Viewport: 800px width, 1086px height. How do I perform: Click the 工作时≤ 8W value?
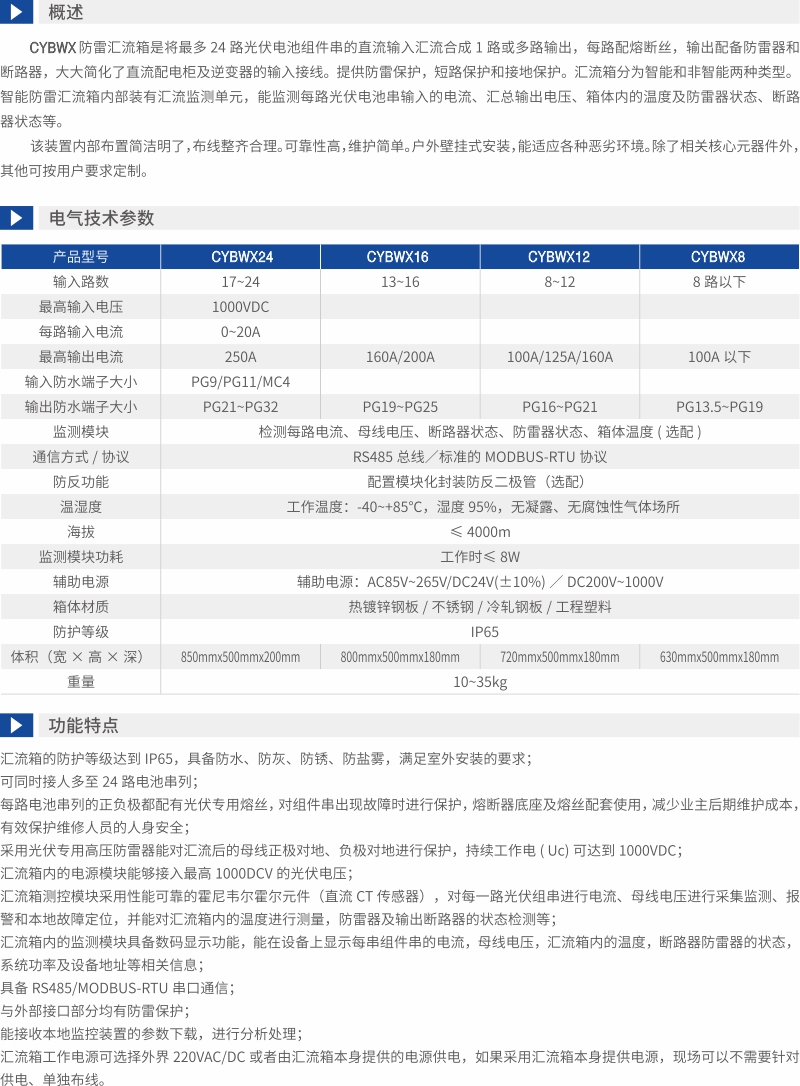tap(480, 556)
